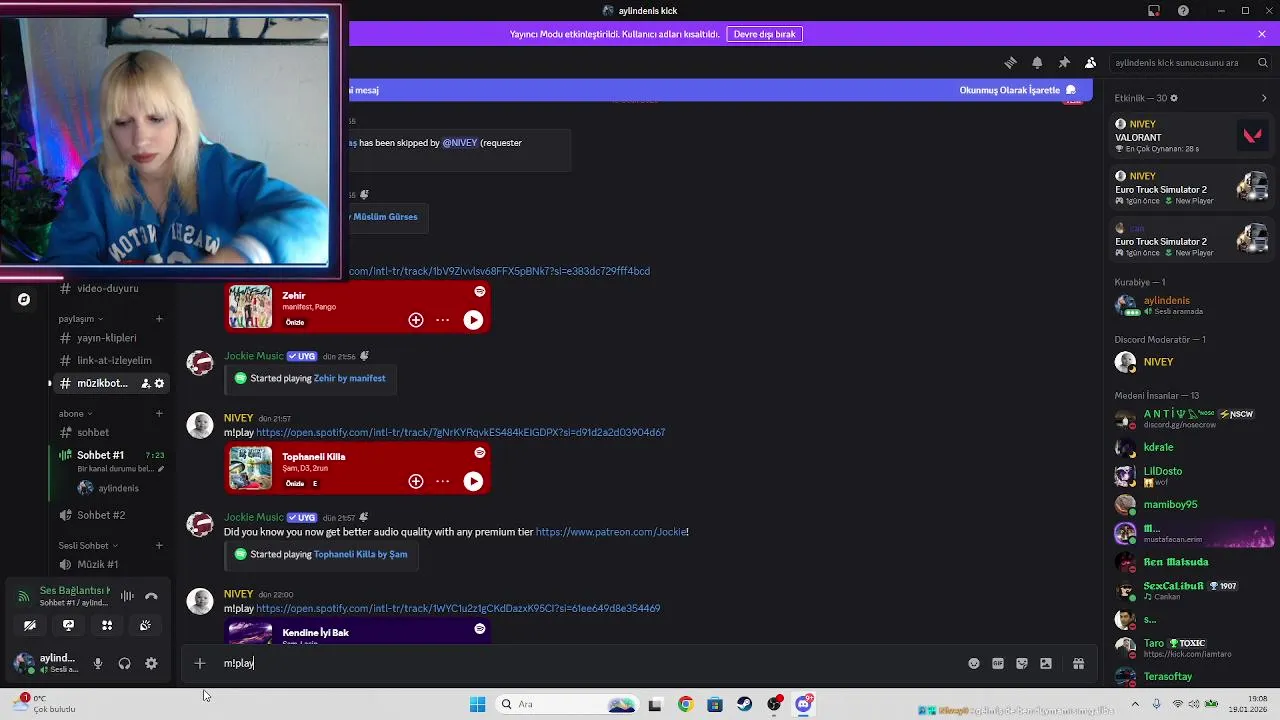Dismiss the purple streamer mode banner

(1262, 34)
